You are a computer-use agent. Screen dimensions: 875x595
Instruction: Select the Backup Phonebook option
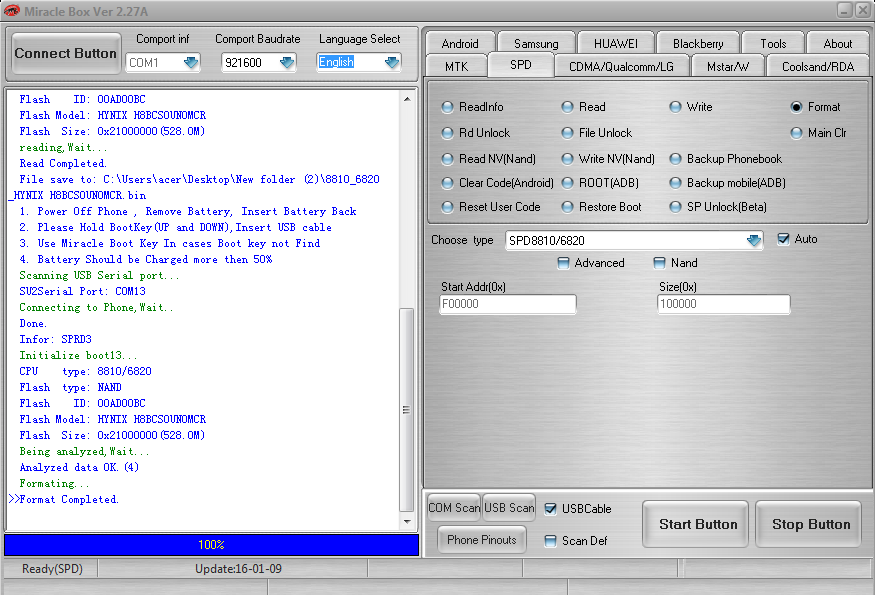675,159
